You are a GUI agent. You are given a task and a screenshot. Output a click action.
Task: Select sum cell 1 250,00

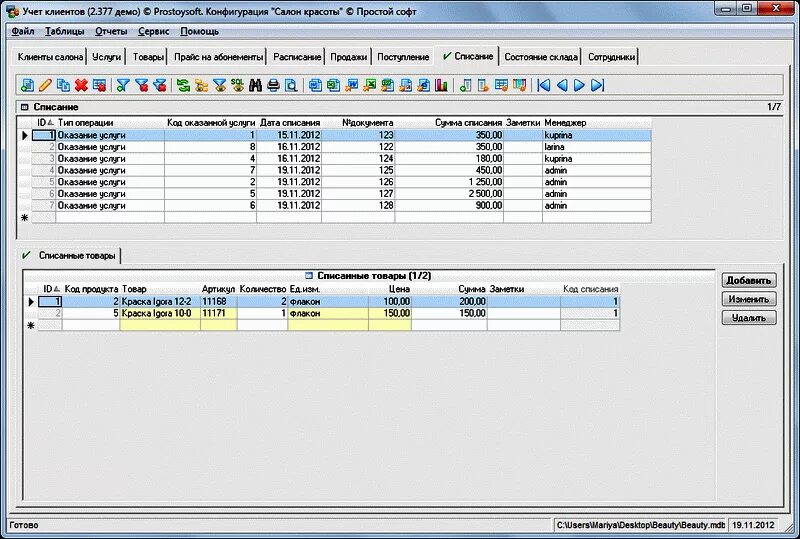(449, 182)
